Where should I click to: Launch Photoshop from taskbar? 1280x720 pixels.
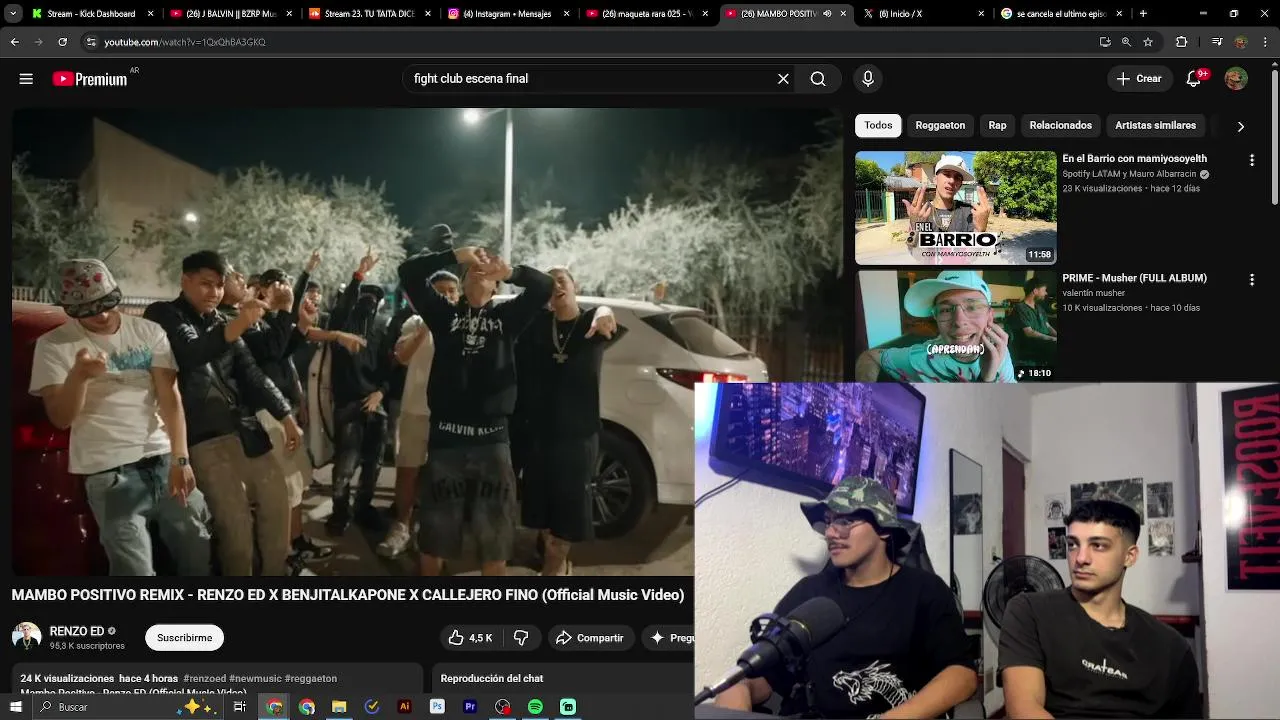tap(437, 707)
